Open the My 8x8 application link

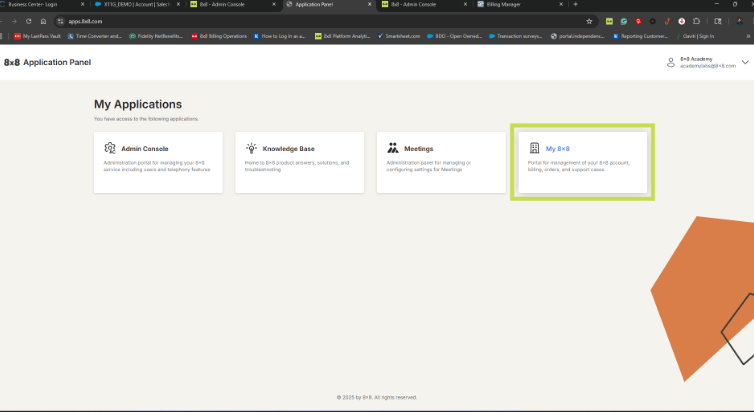[x=557, y=148]
